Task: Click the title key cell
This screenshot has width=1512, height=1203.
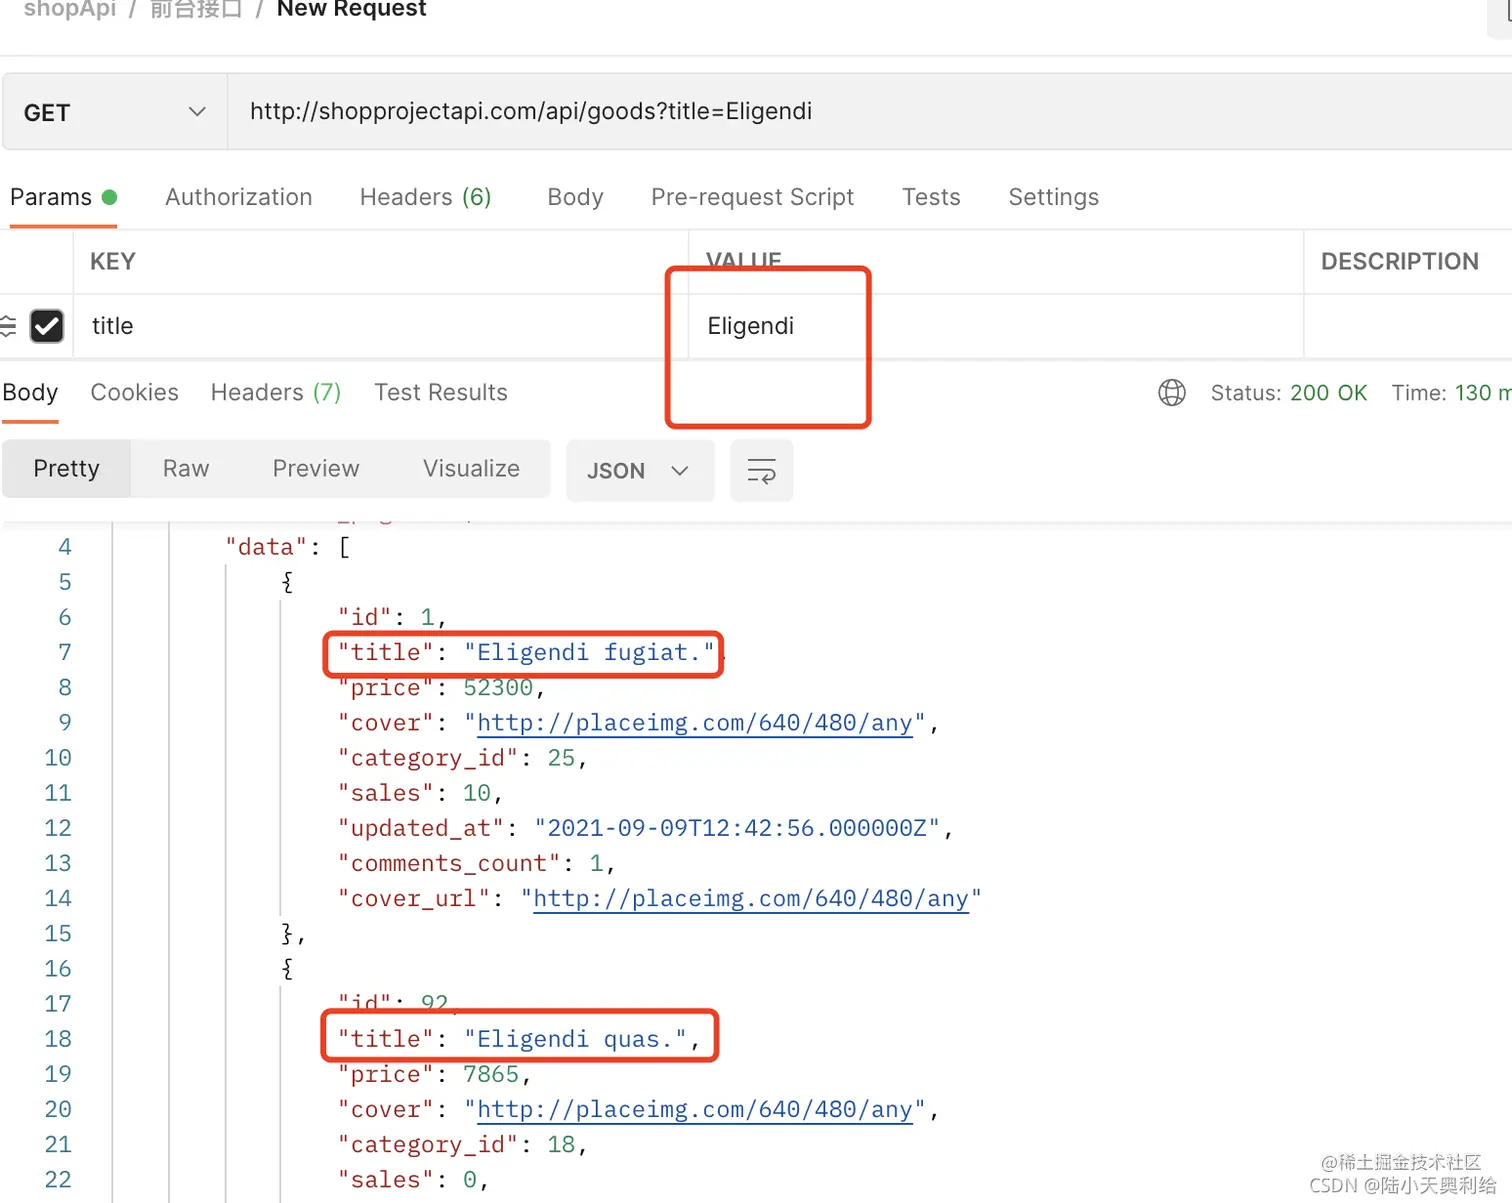Action: [x=381, y=326]
